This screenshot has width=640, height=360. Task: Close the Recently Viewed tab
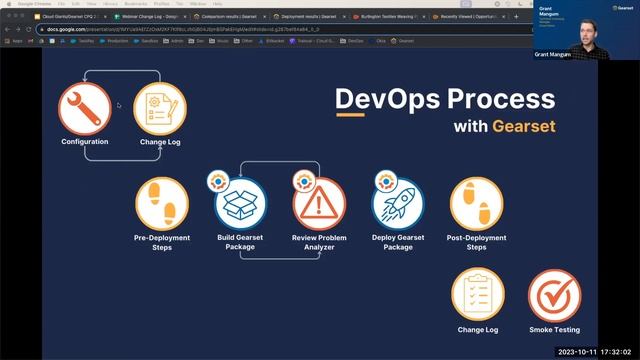pyautogui.click(x=503, y=17)
